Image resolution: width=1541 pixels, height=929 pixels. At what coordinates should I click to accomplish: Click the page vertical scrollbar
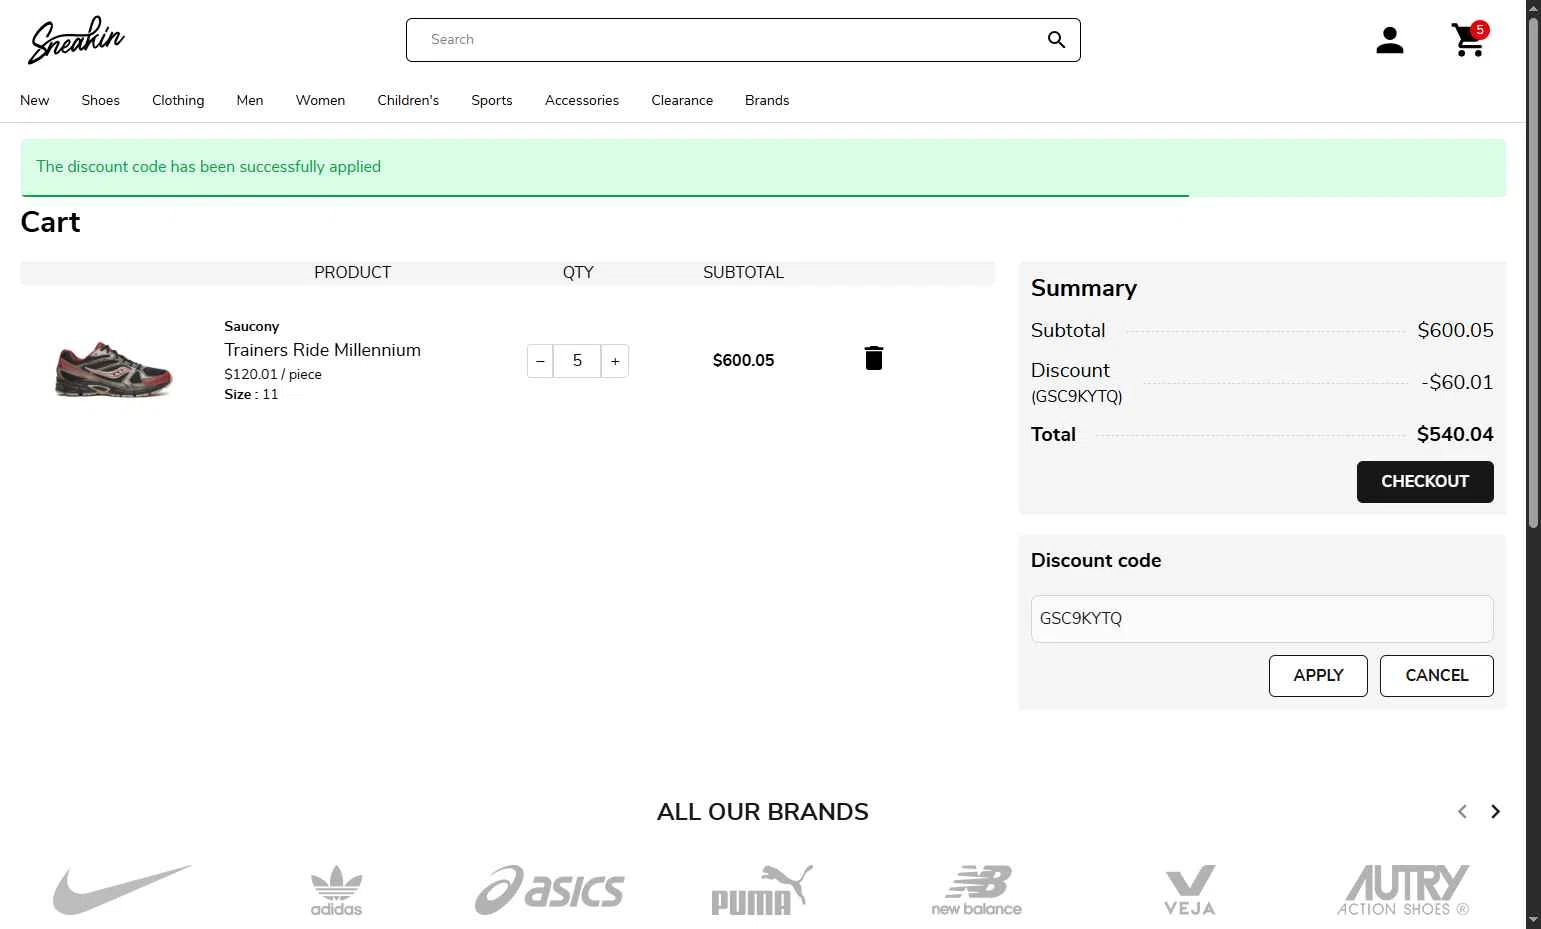1534,272
